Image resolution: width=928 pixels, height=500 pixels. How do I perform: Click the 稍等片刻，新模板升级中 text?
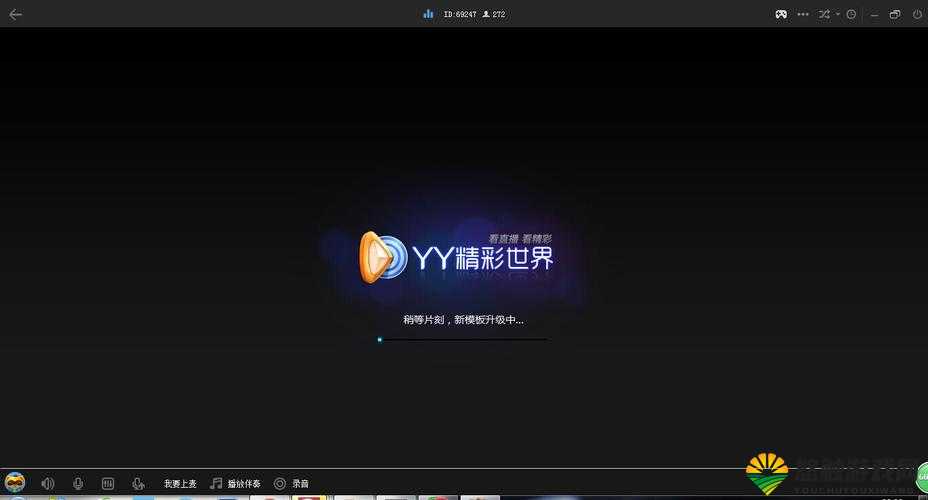463,320
